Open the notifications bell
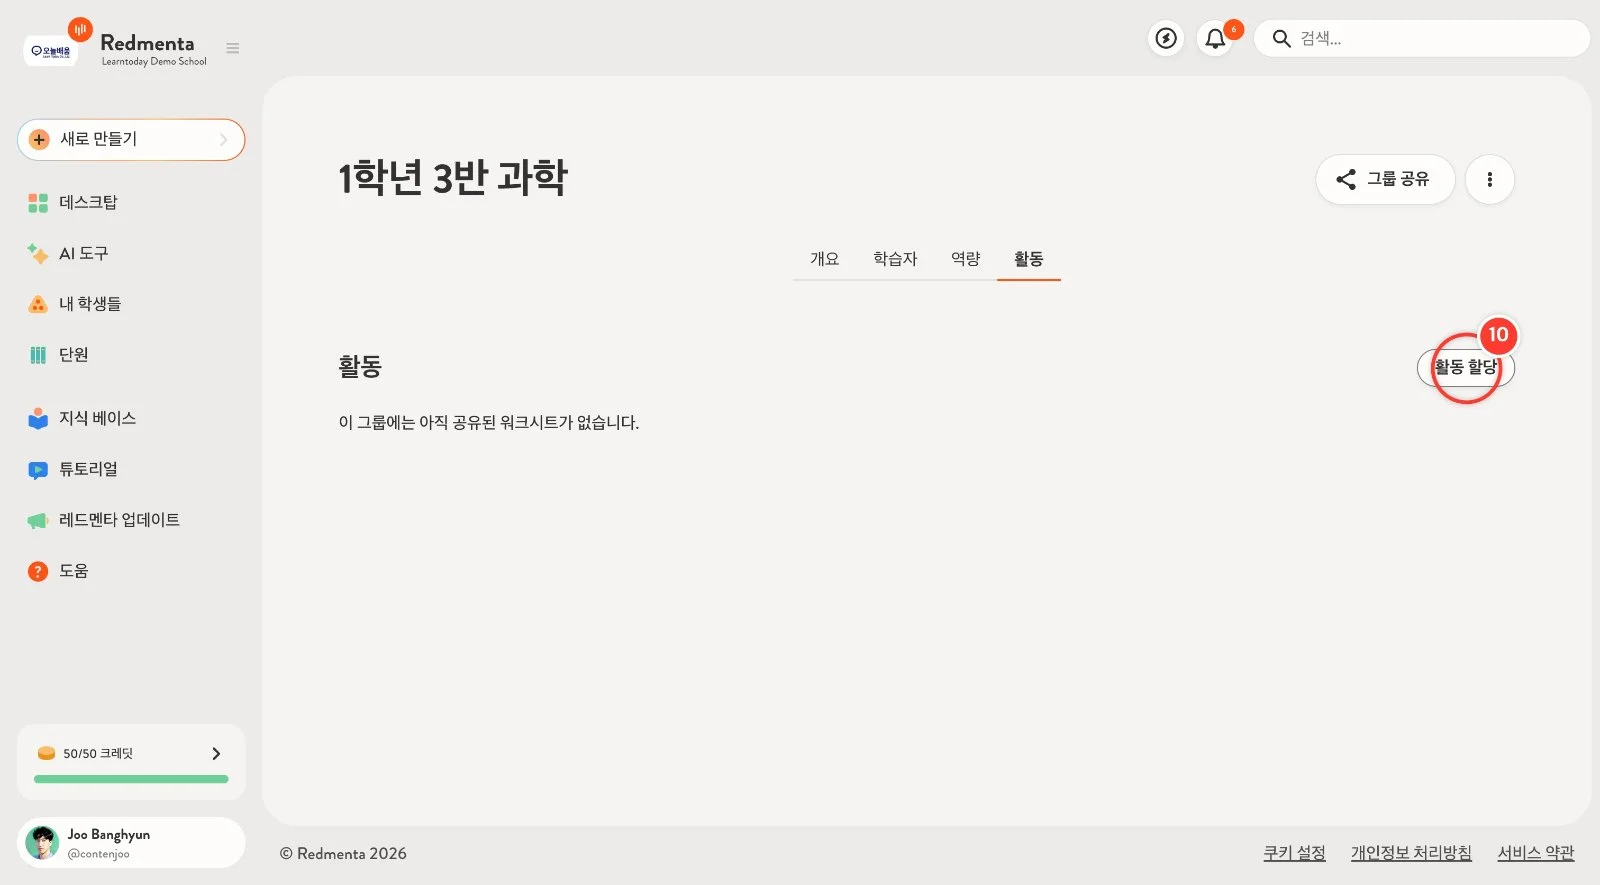 tap(1215, 39)
